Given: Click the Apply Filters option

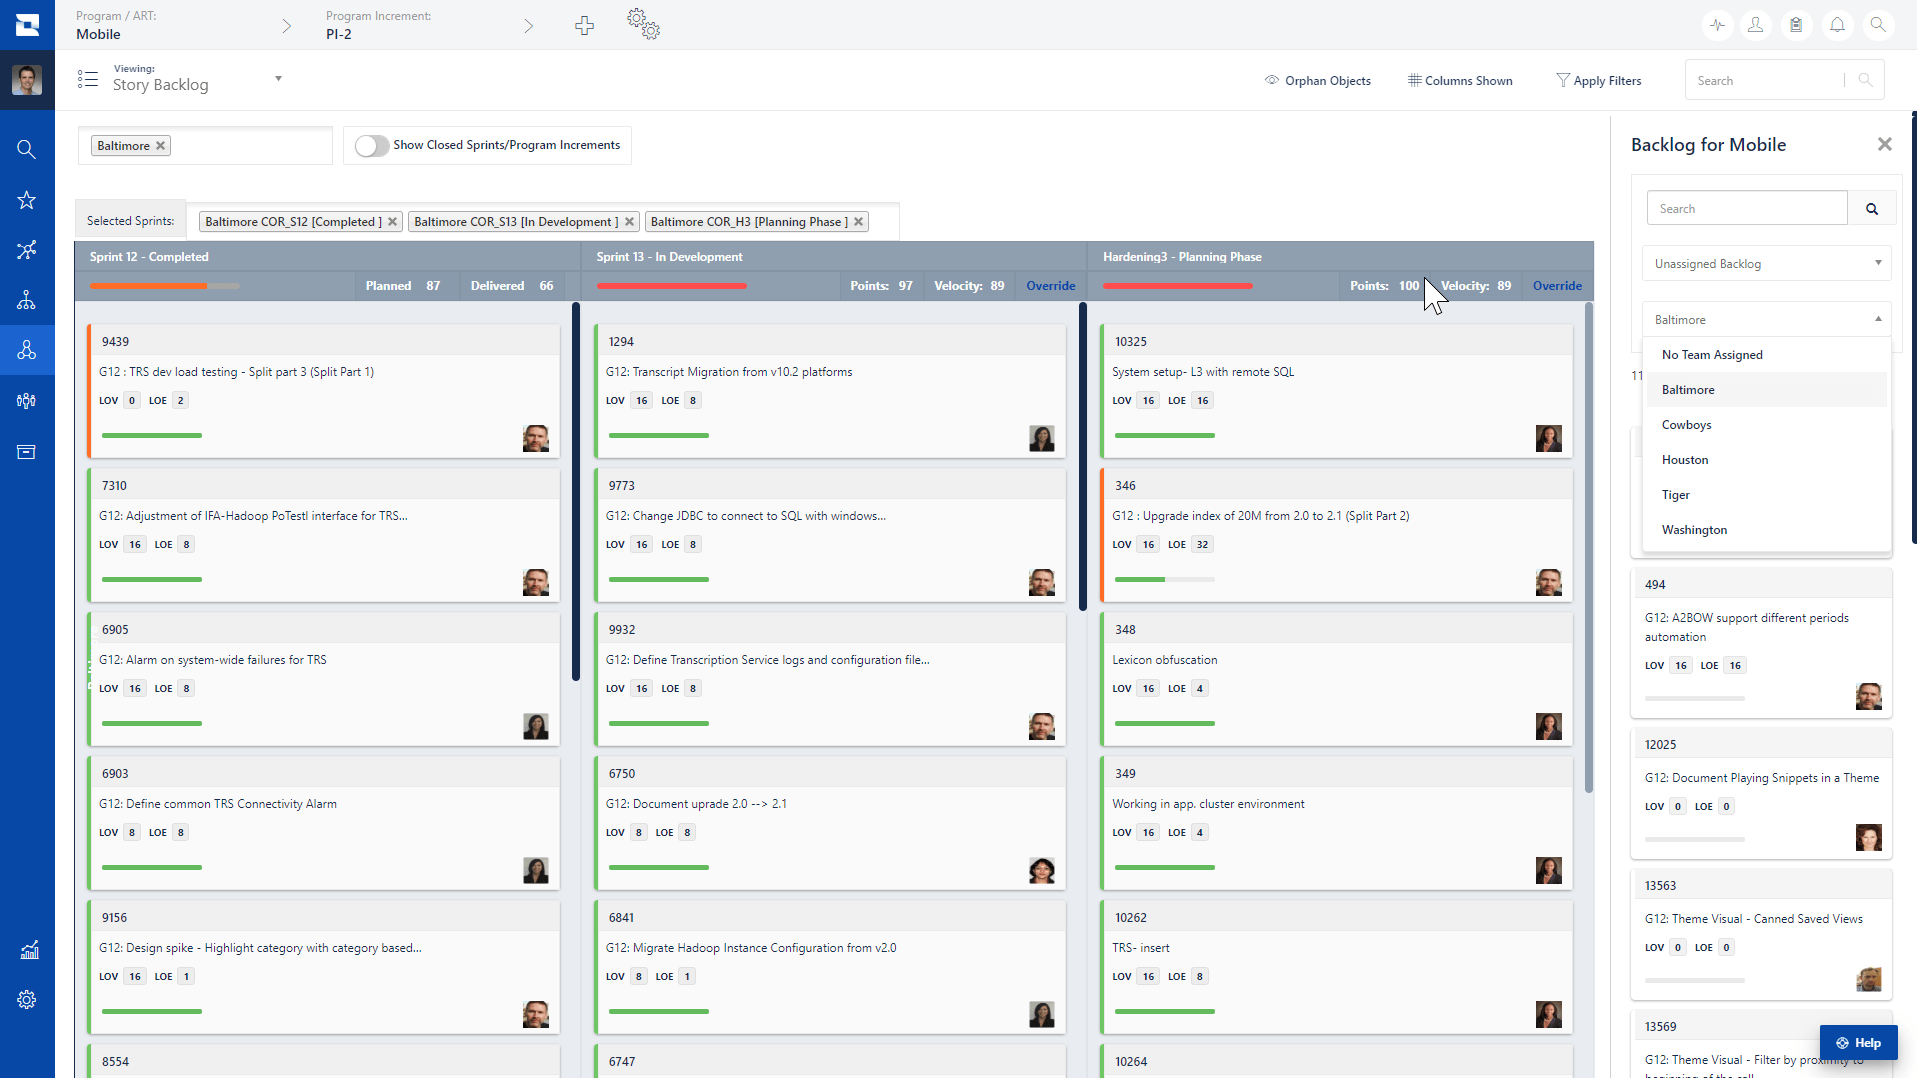Looking at the screenshot, I should [x=1598, y=80].
